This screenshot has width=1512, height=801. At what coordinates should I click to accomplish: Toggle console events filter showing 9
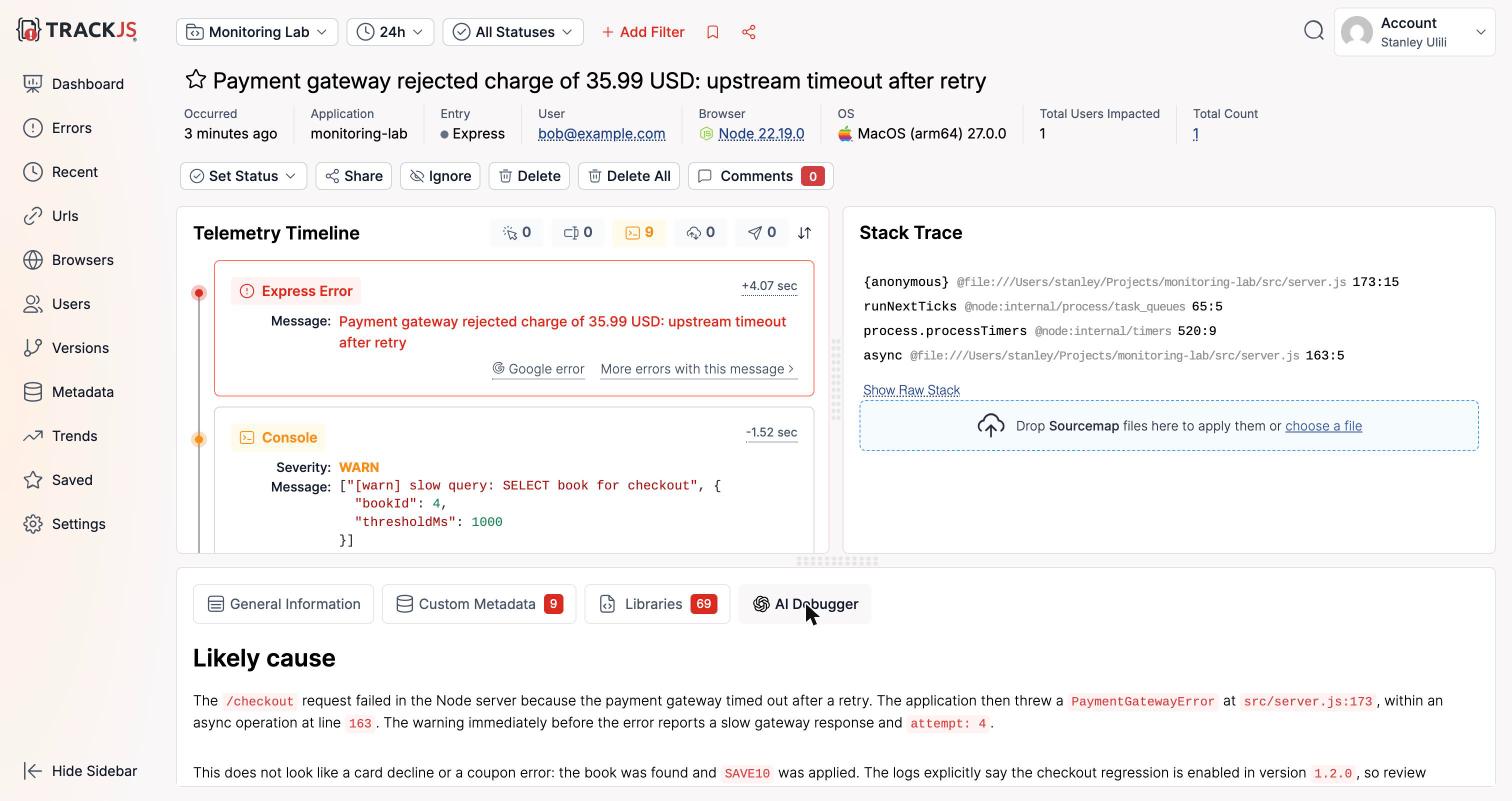coord(640,233)
